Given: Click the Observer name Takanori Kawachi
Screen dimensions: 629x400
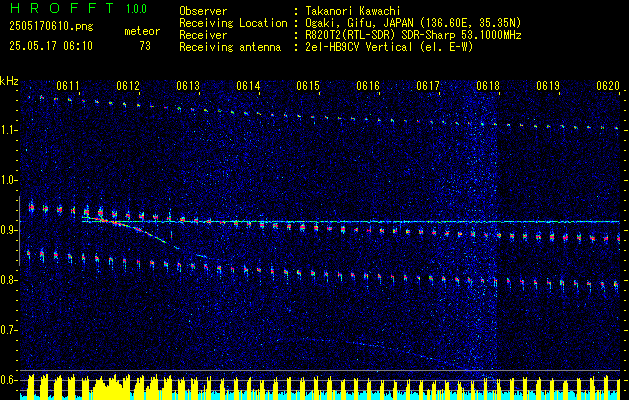Looking at the screenshot, I should 352,11.
